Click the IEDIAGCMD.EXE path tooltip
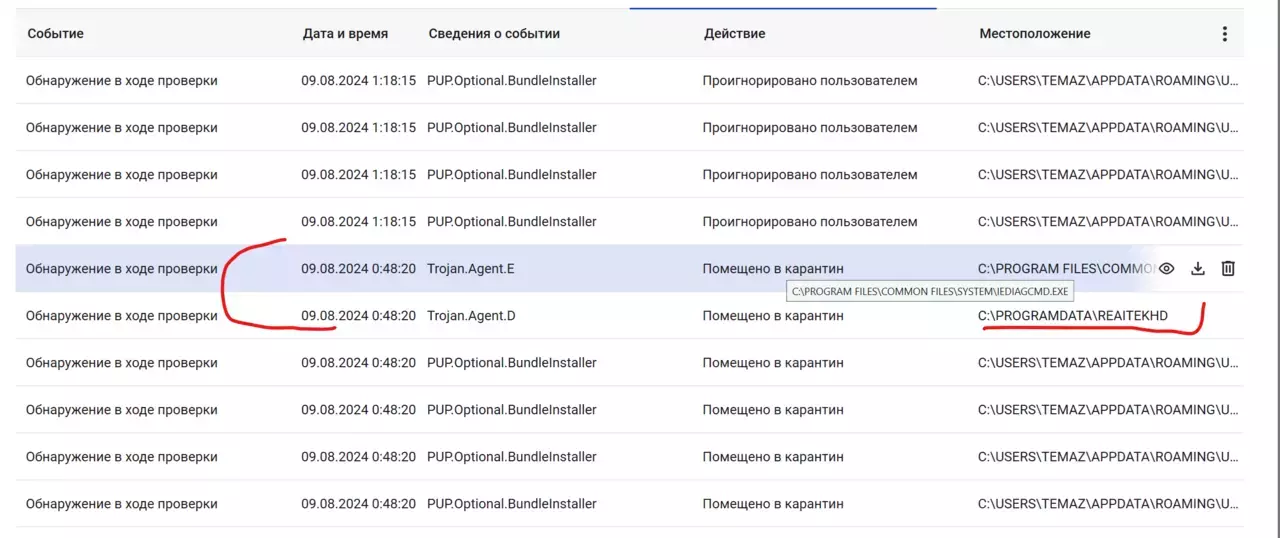The height and width of the screenshot is (538, 1280). click(x=930, y=292)
